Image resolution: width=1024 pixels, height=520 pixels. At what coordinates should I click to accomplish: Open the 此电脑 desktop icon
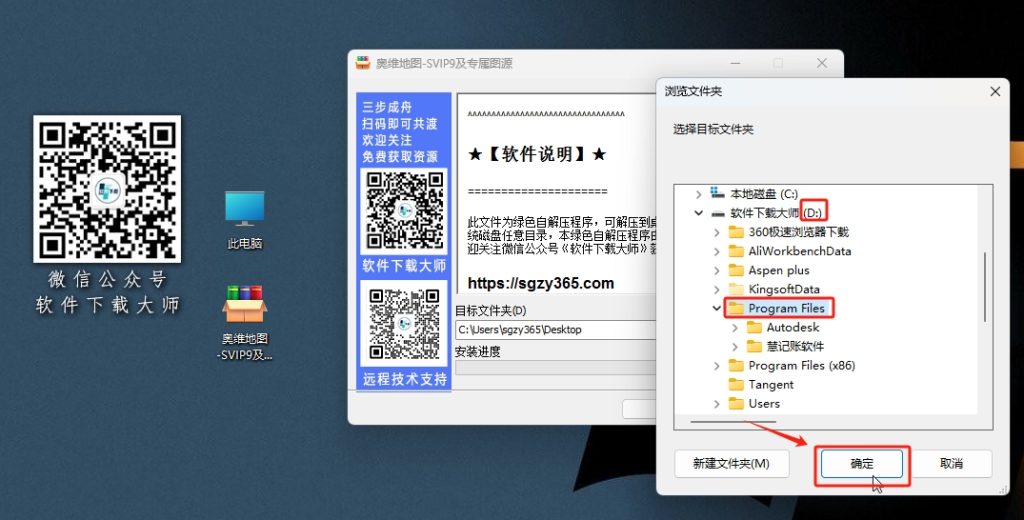click(x=245, y=219)
